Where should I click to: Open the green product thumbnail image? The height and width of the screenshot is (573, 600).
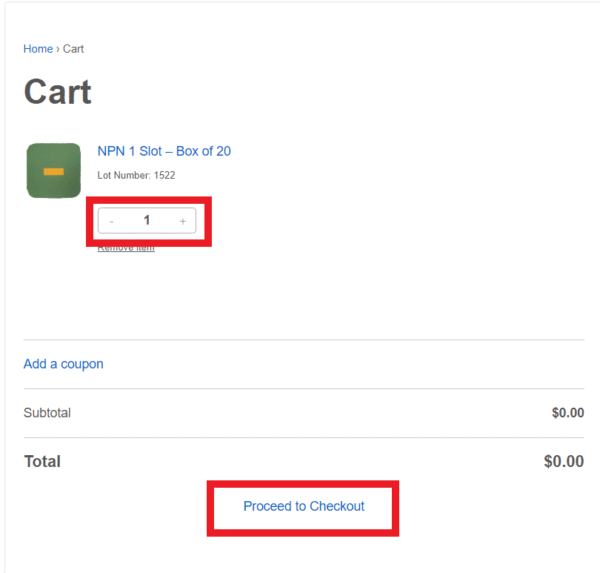point(54,171)
